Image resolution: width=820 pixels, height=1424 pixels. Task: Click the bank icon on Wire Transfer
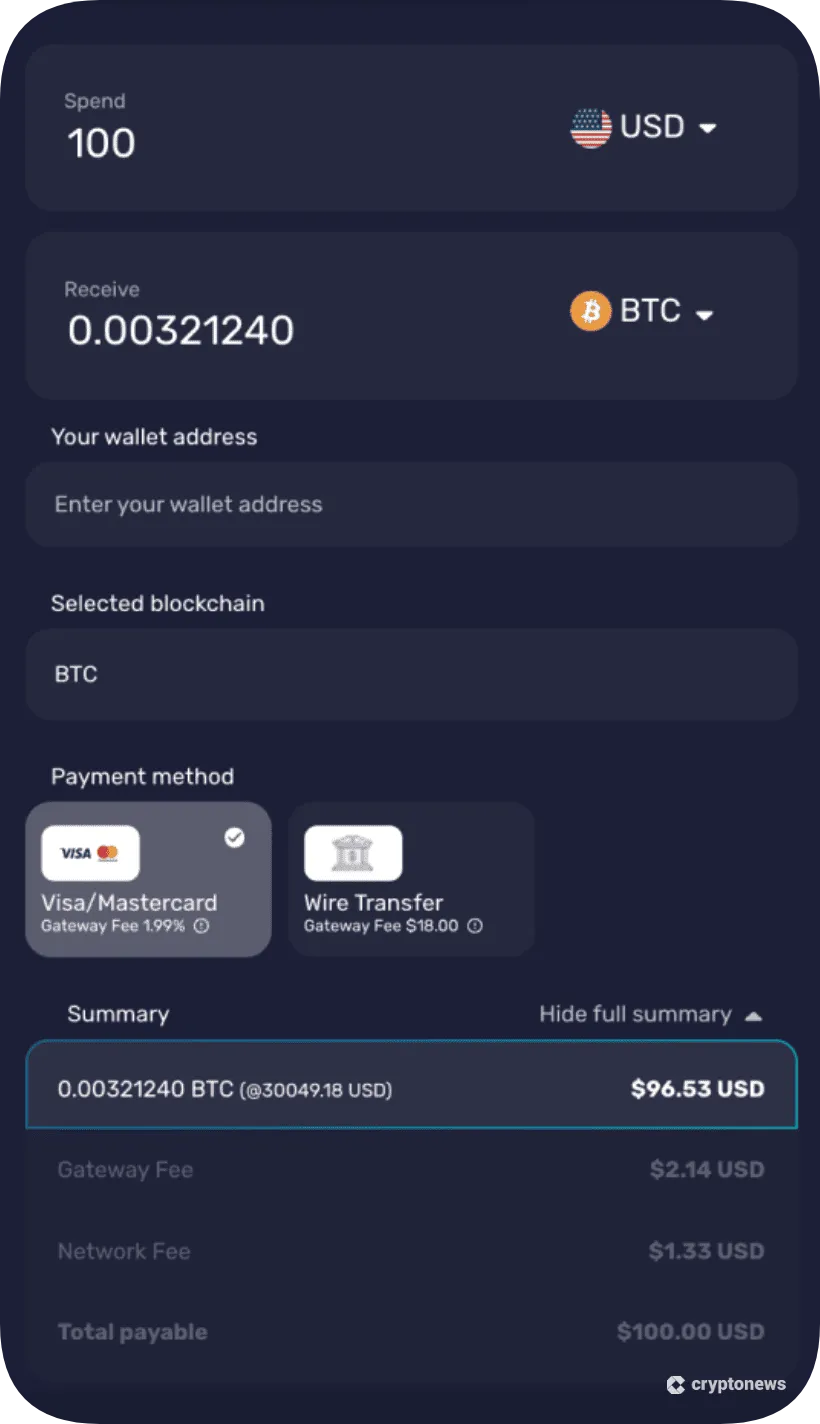(353, 852)
